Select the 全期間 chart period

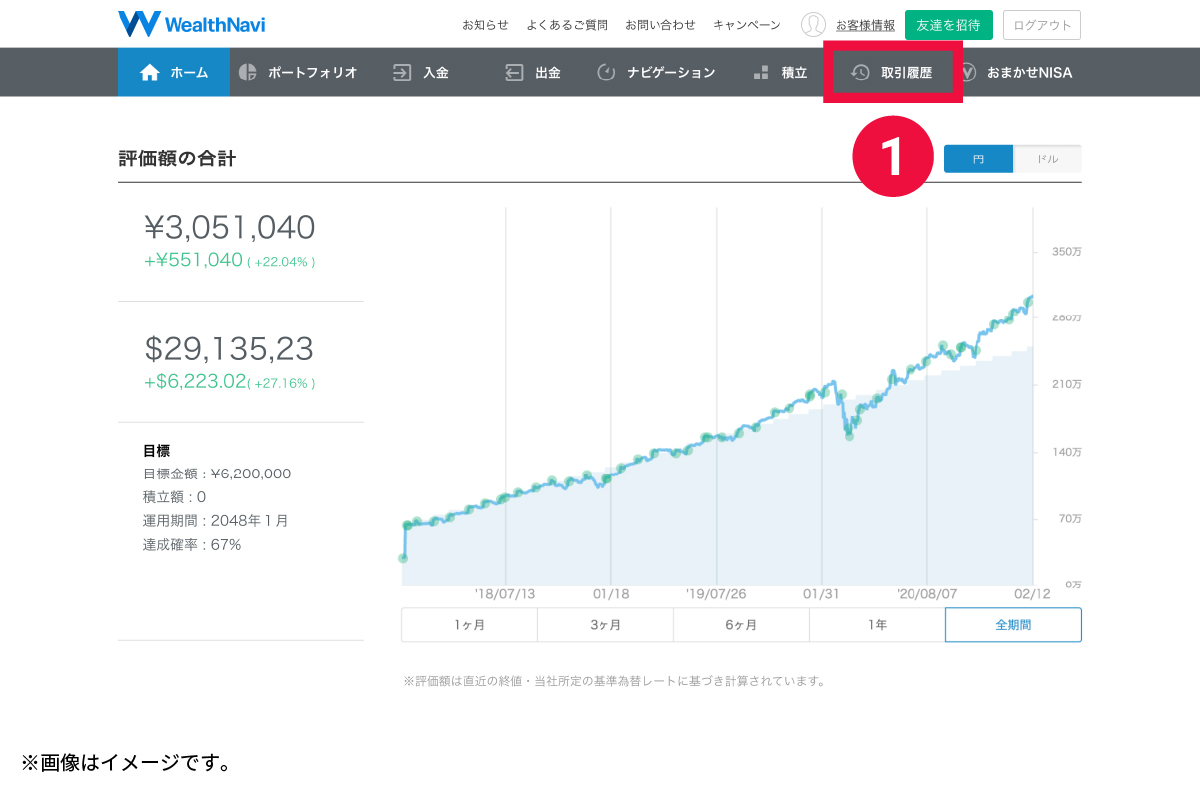coord(1013,625)
